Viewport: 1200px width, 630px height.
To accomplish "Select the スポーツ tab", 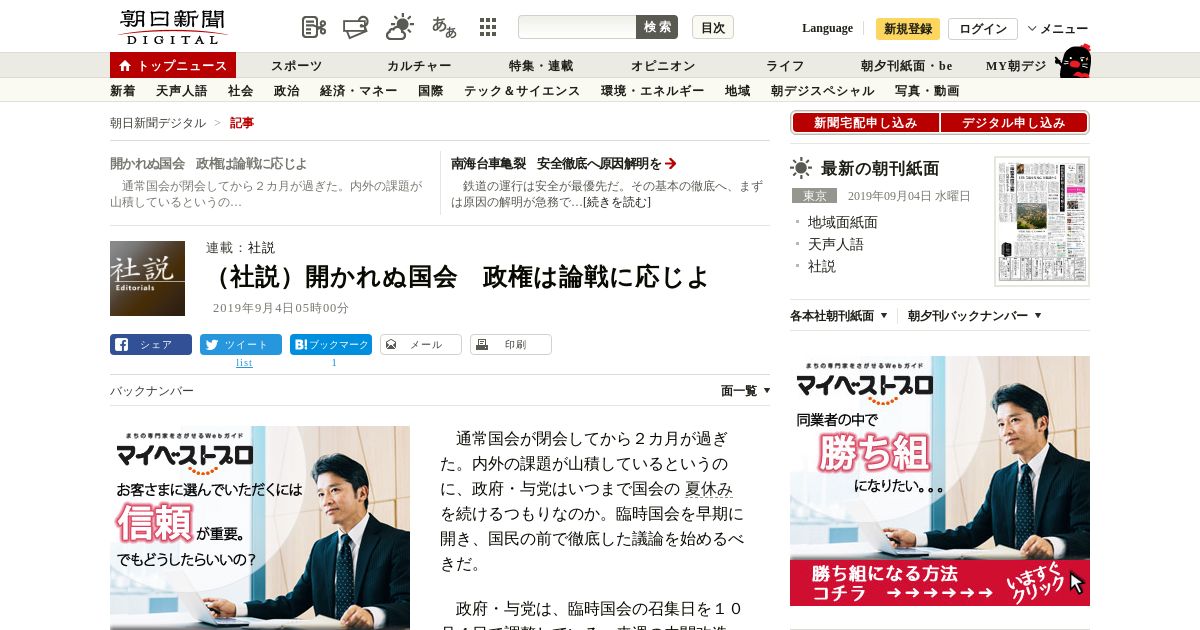I will 297,66.
